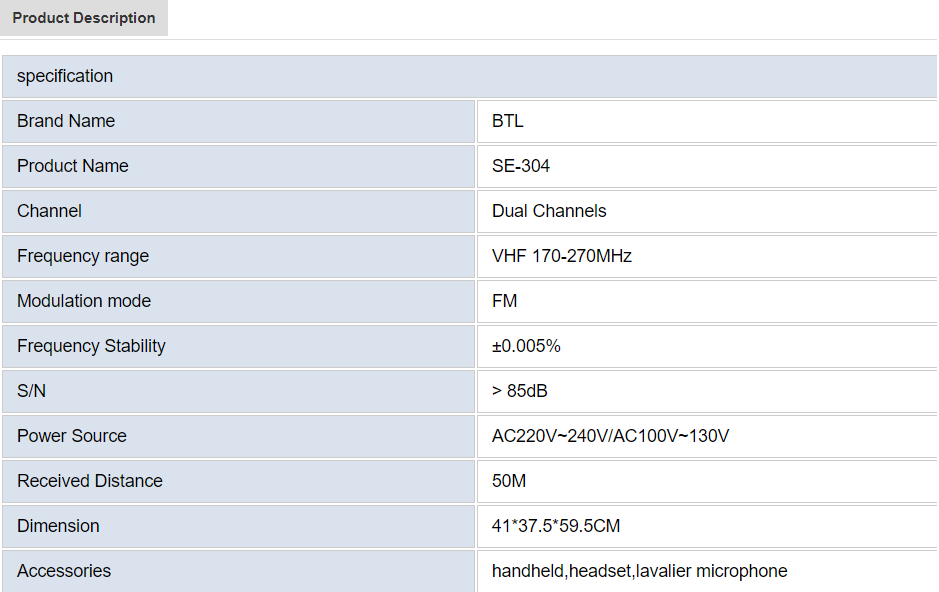Screen dimensions: 939x592
Task: Click the Dual Channels value
Action: pyautogui.click(x=549, y=211)
